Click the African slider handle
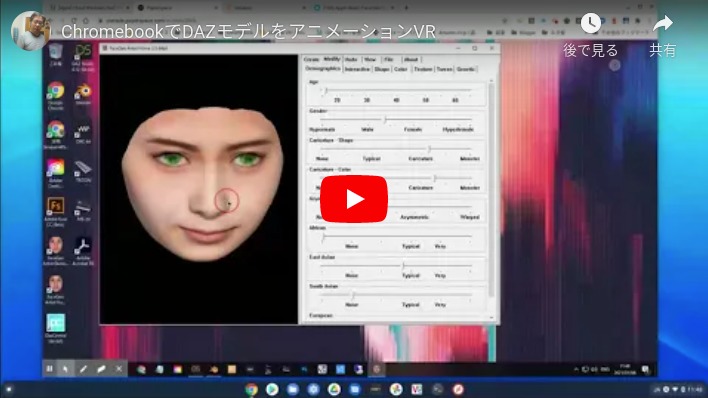This screenshot has width=708, height=398. point(323,236)
